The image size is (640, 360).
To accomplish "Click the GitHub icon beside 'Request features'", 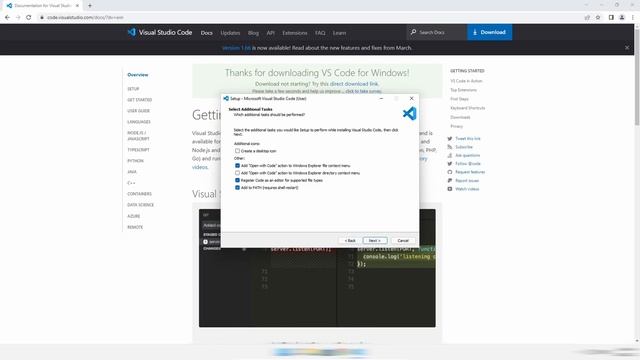I will [x=450, y=172].
